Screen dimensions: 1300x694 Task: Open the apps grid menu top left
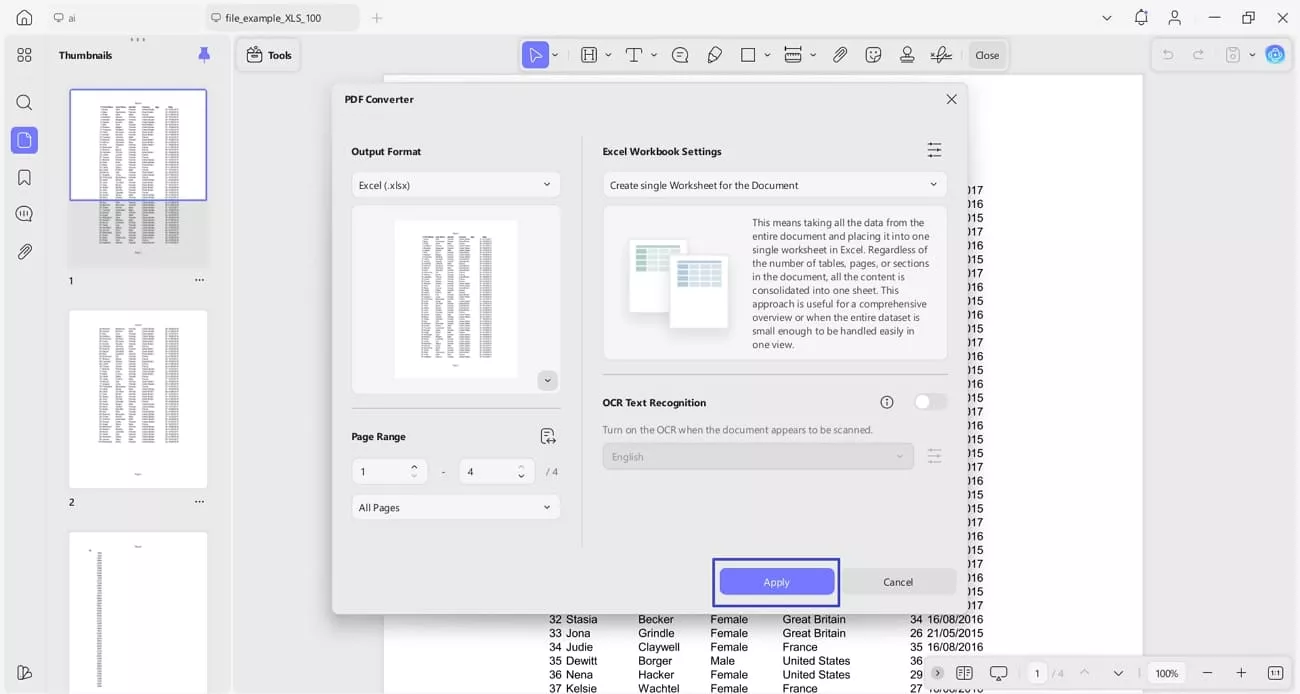pyautogui.click(x=24, y=55)
